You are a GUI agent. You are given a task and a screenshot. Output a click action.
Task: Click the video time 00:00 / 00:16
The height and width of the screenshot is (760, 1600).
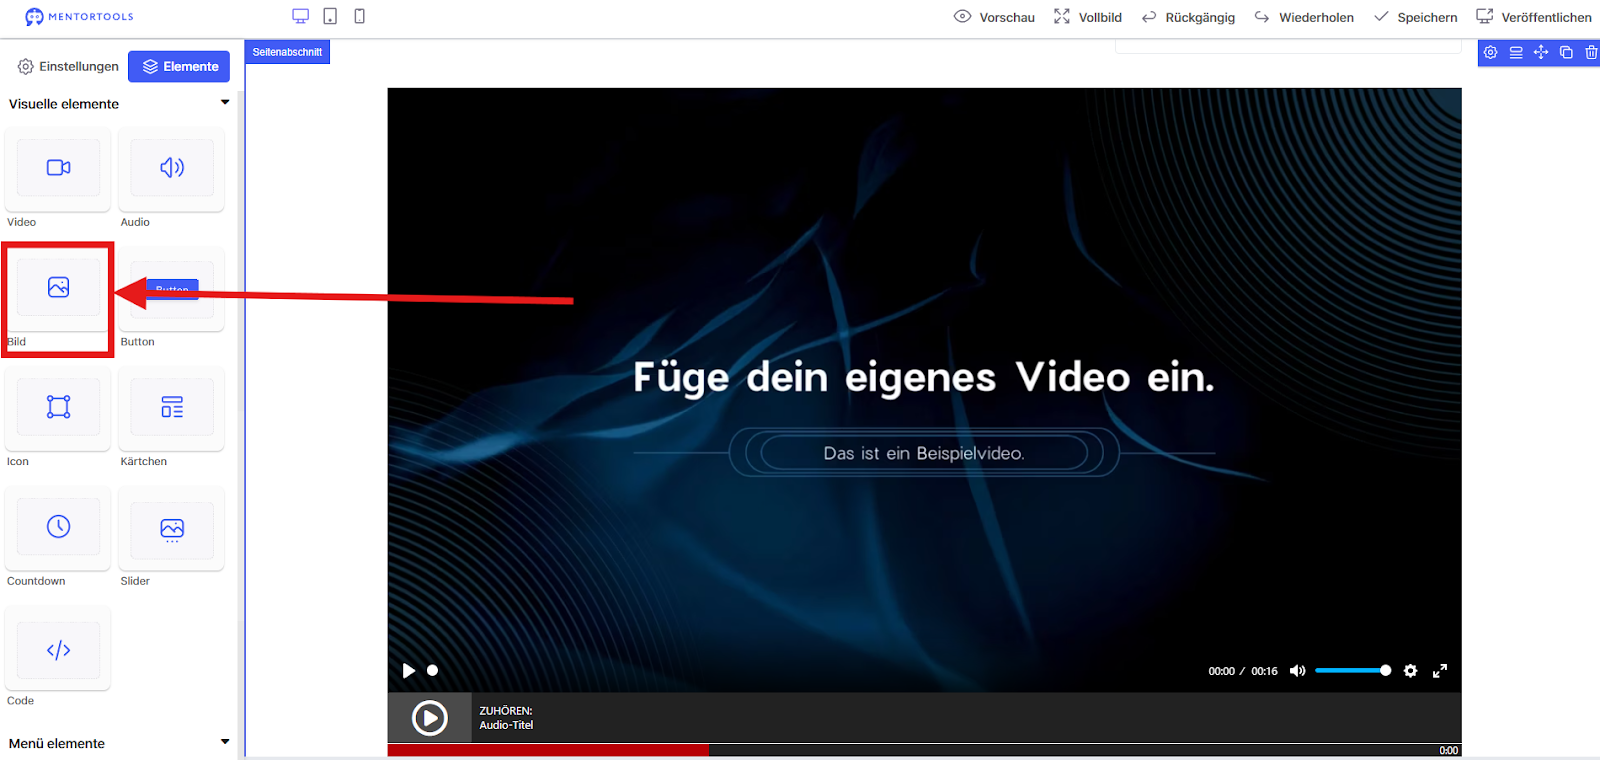pyautogui.click(x=1243, y=671)
